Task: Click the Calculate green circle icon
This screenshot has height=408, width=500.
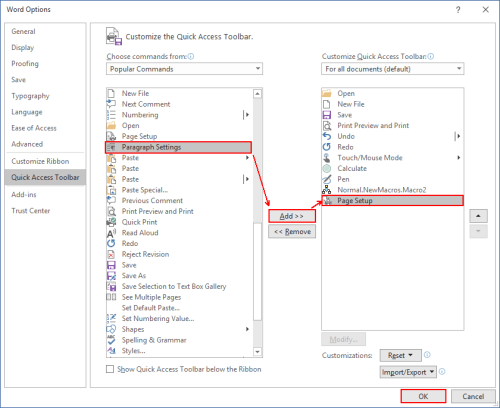Action: click(x=327, y=169)
